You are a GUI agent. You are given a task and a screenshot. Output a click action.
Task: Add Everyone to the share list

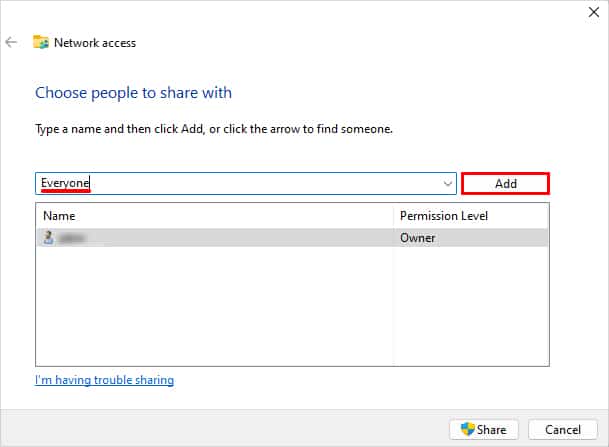(505, 183)
